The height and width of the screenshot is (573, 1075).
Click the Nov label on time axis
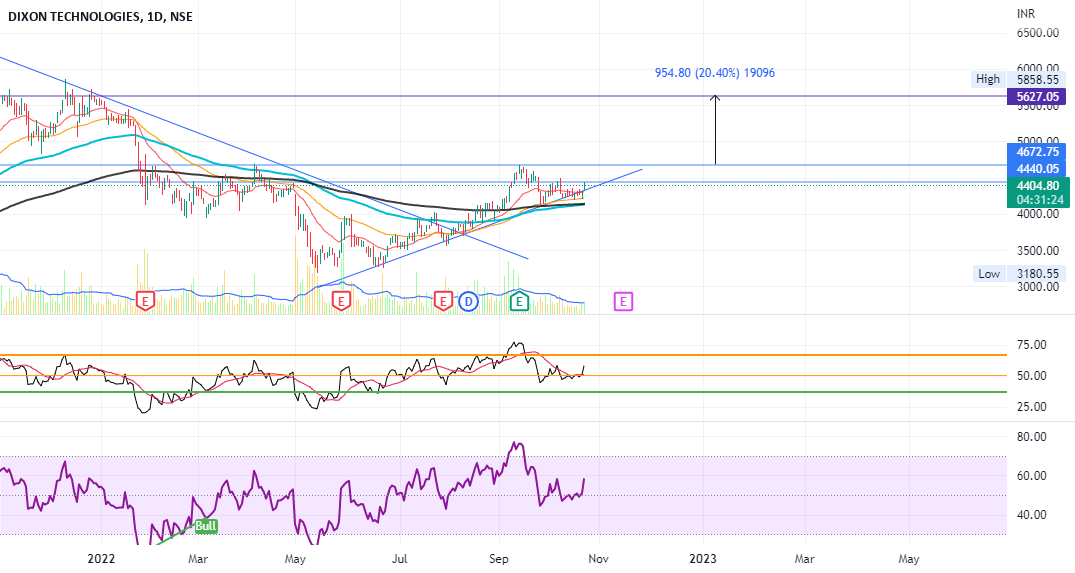coord(599,559)
